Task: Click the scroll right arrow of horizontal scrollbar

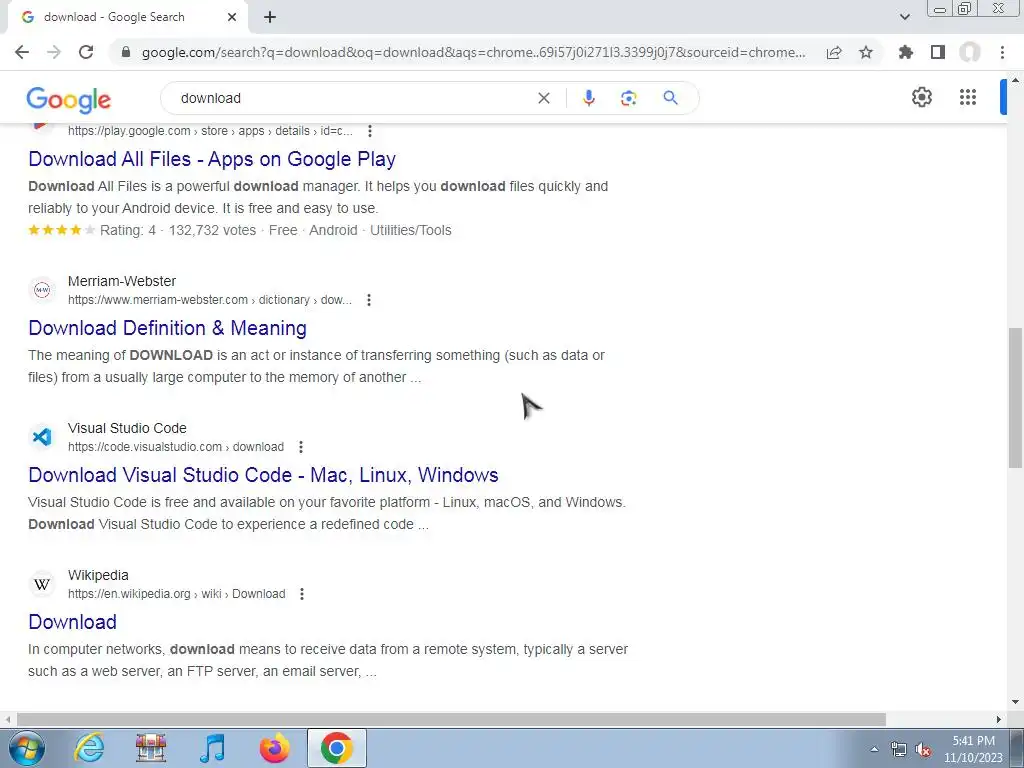Action: click(999, 719)
